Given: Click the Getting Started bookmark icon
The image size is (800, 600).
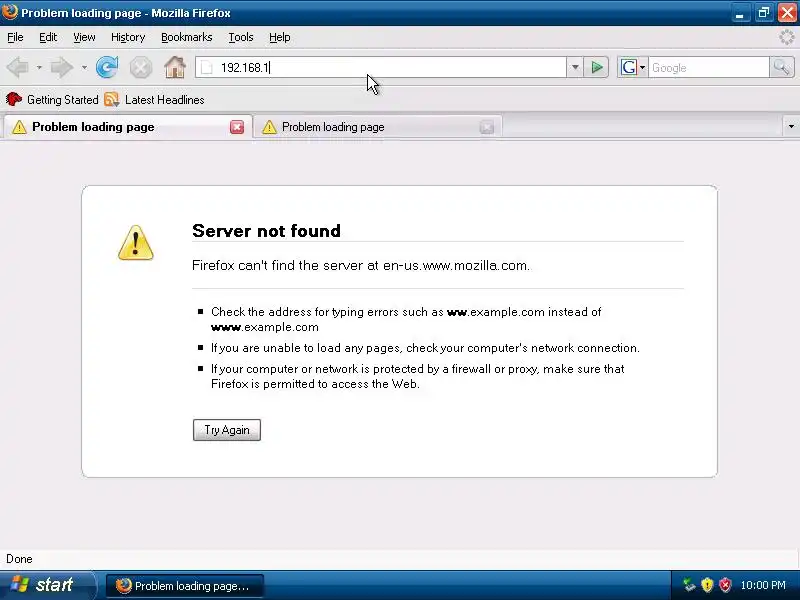Looking at the screenshot, I should pos(14,99).
